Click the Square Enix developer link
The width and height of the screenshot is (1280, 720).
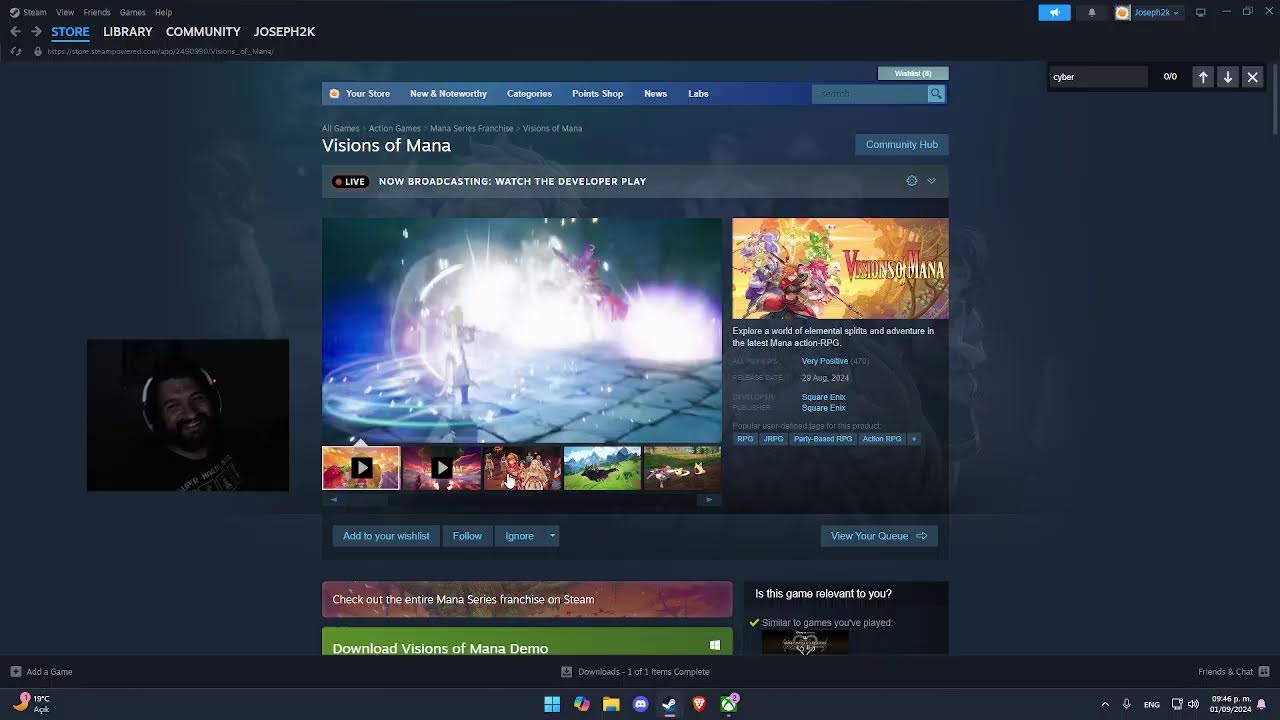pos(823,397)
